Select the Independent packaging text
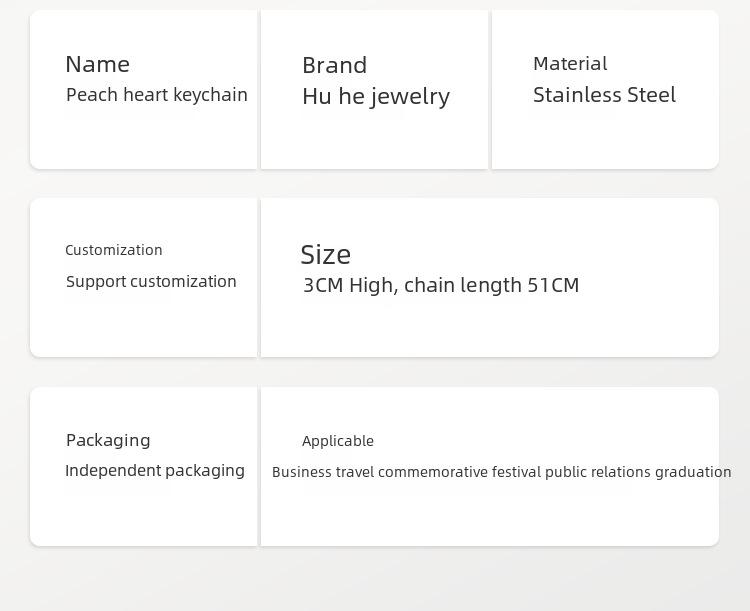Viewport: 750px width, 611px height. click(155, 471)
